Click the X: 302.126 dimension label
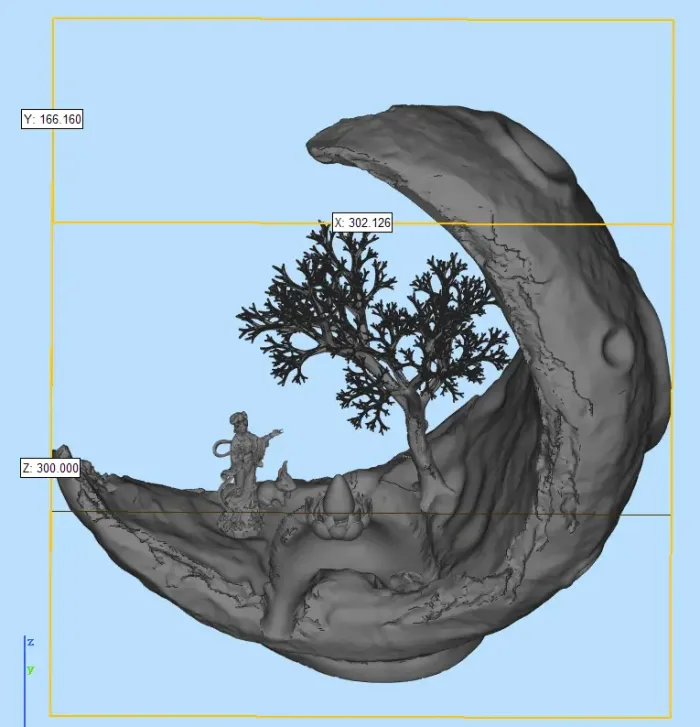Image resolution: width=700 pixels, height=727 pixels. [363, 223]
